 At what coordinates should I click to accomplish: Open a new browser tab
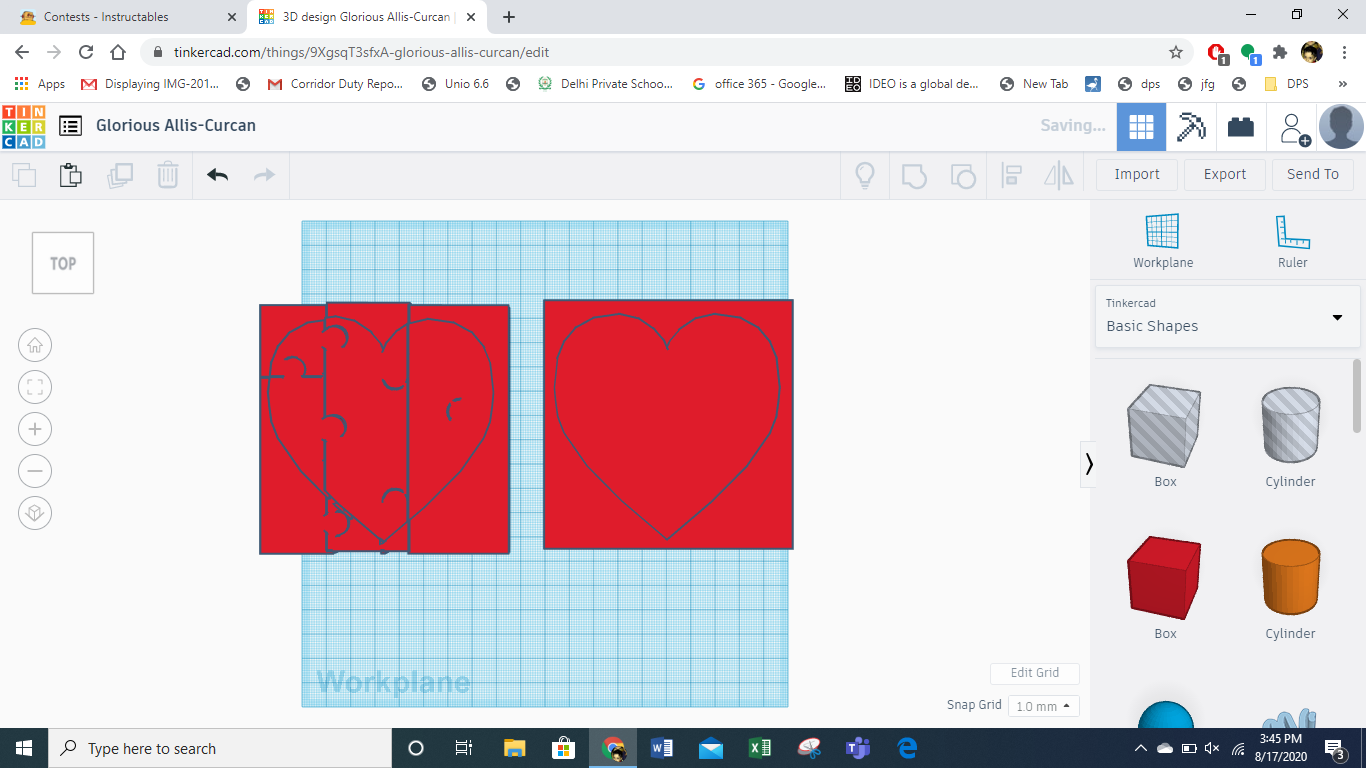(x=509, y=17)
